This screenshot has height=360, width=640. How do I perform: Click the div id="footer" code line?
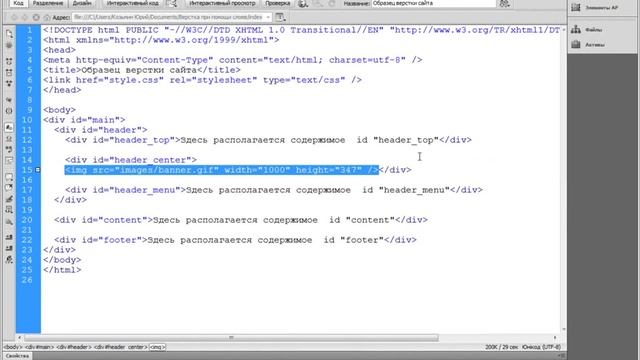point(236,240)
